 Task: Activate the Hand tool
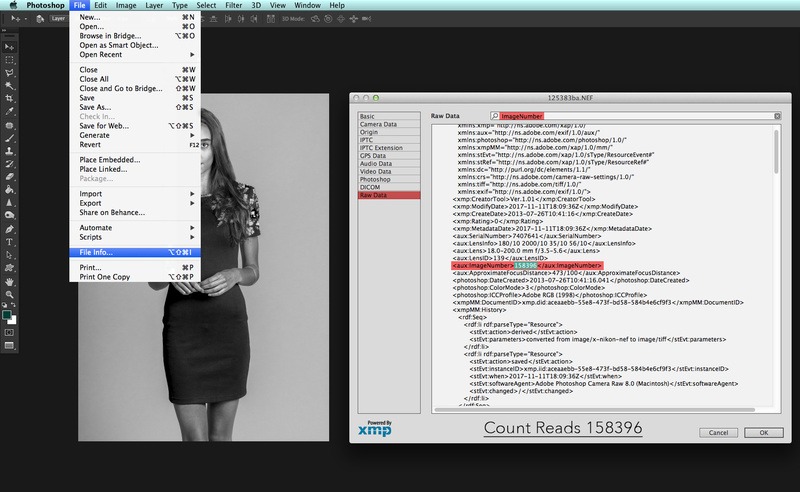point(8,281)
